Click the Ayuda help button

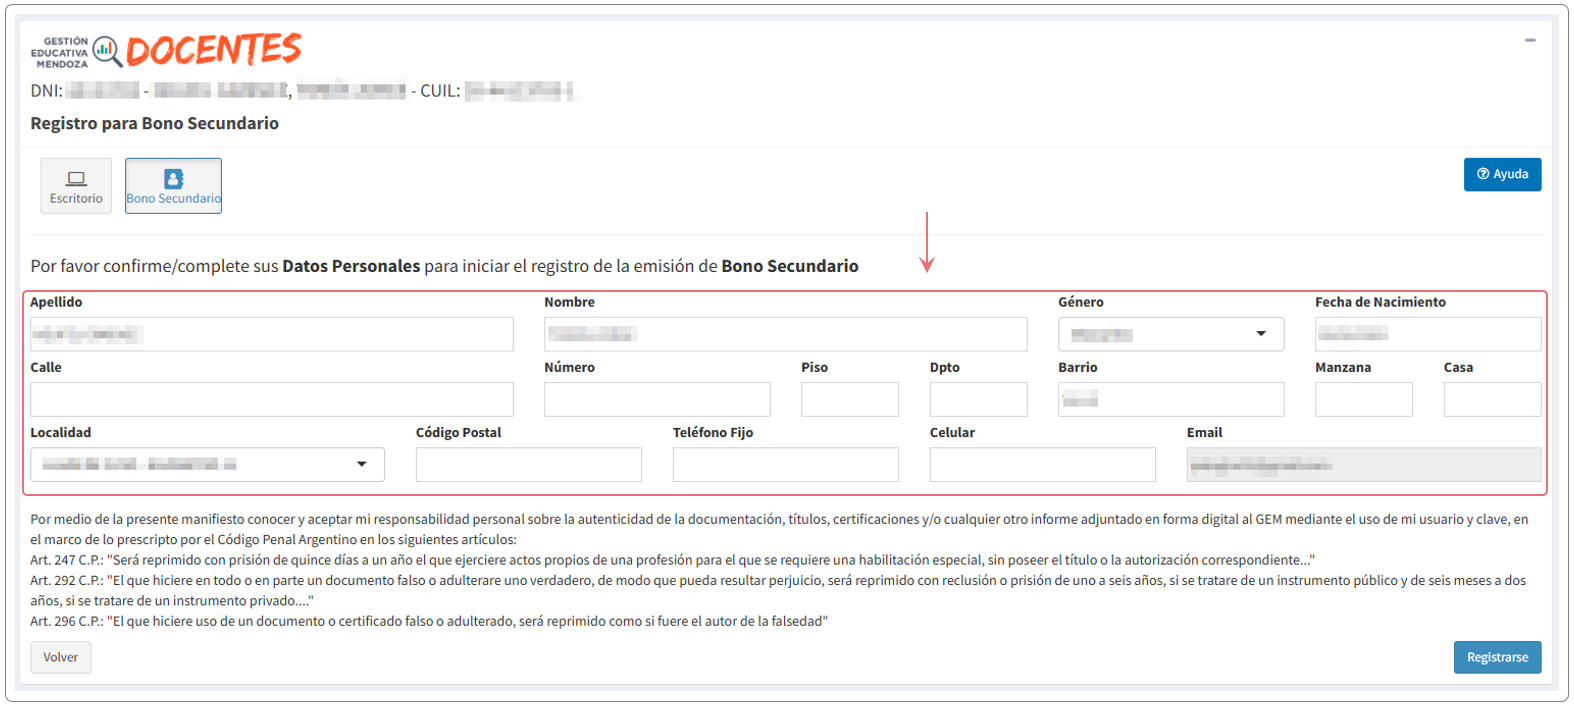(1501, 174)
